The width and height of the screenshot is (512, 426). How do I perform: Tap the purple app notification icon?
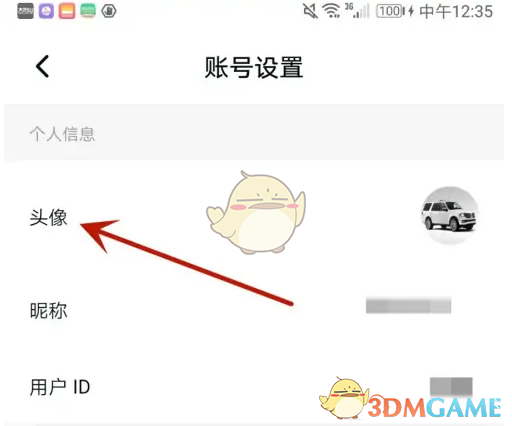tap(46, 11)
